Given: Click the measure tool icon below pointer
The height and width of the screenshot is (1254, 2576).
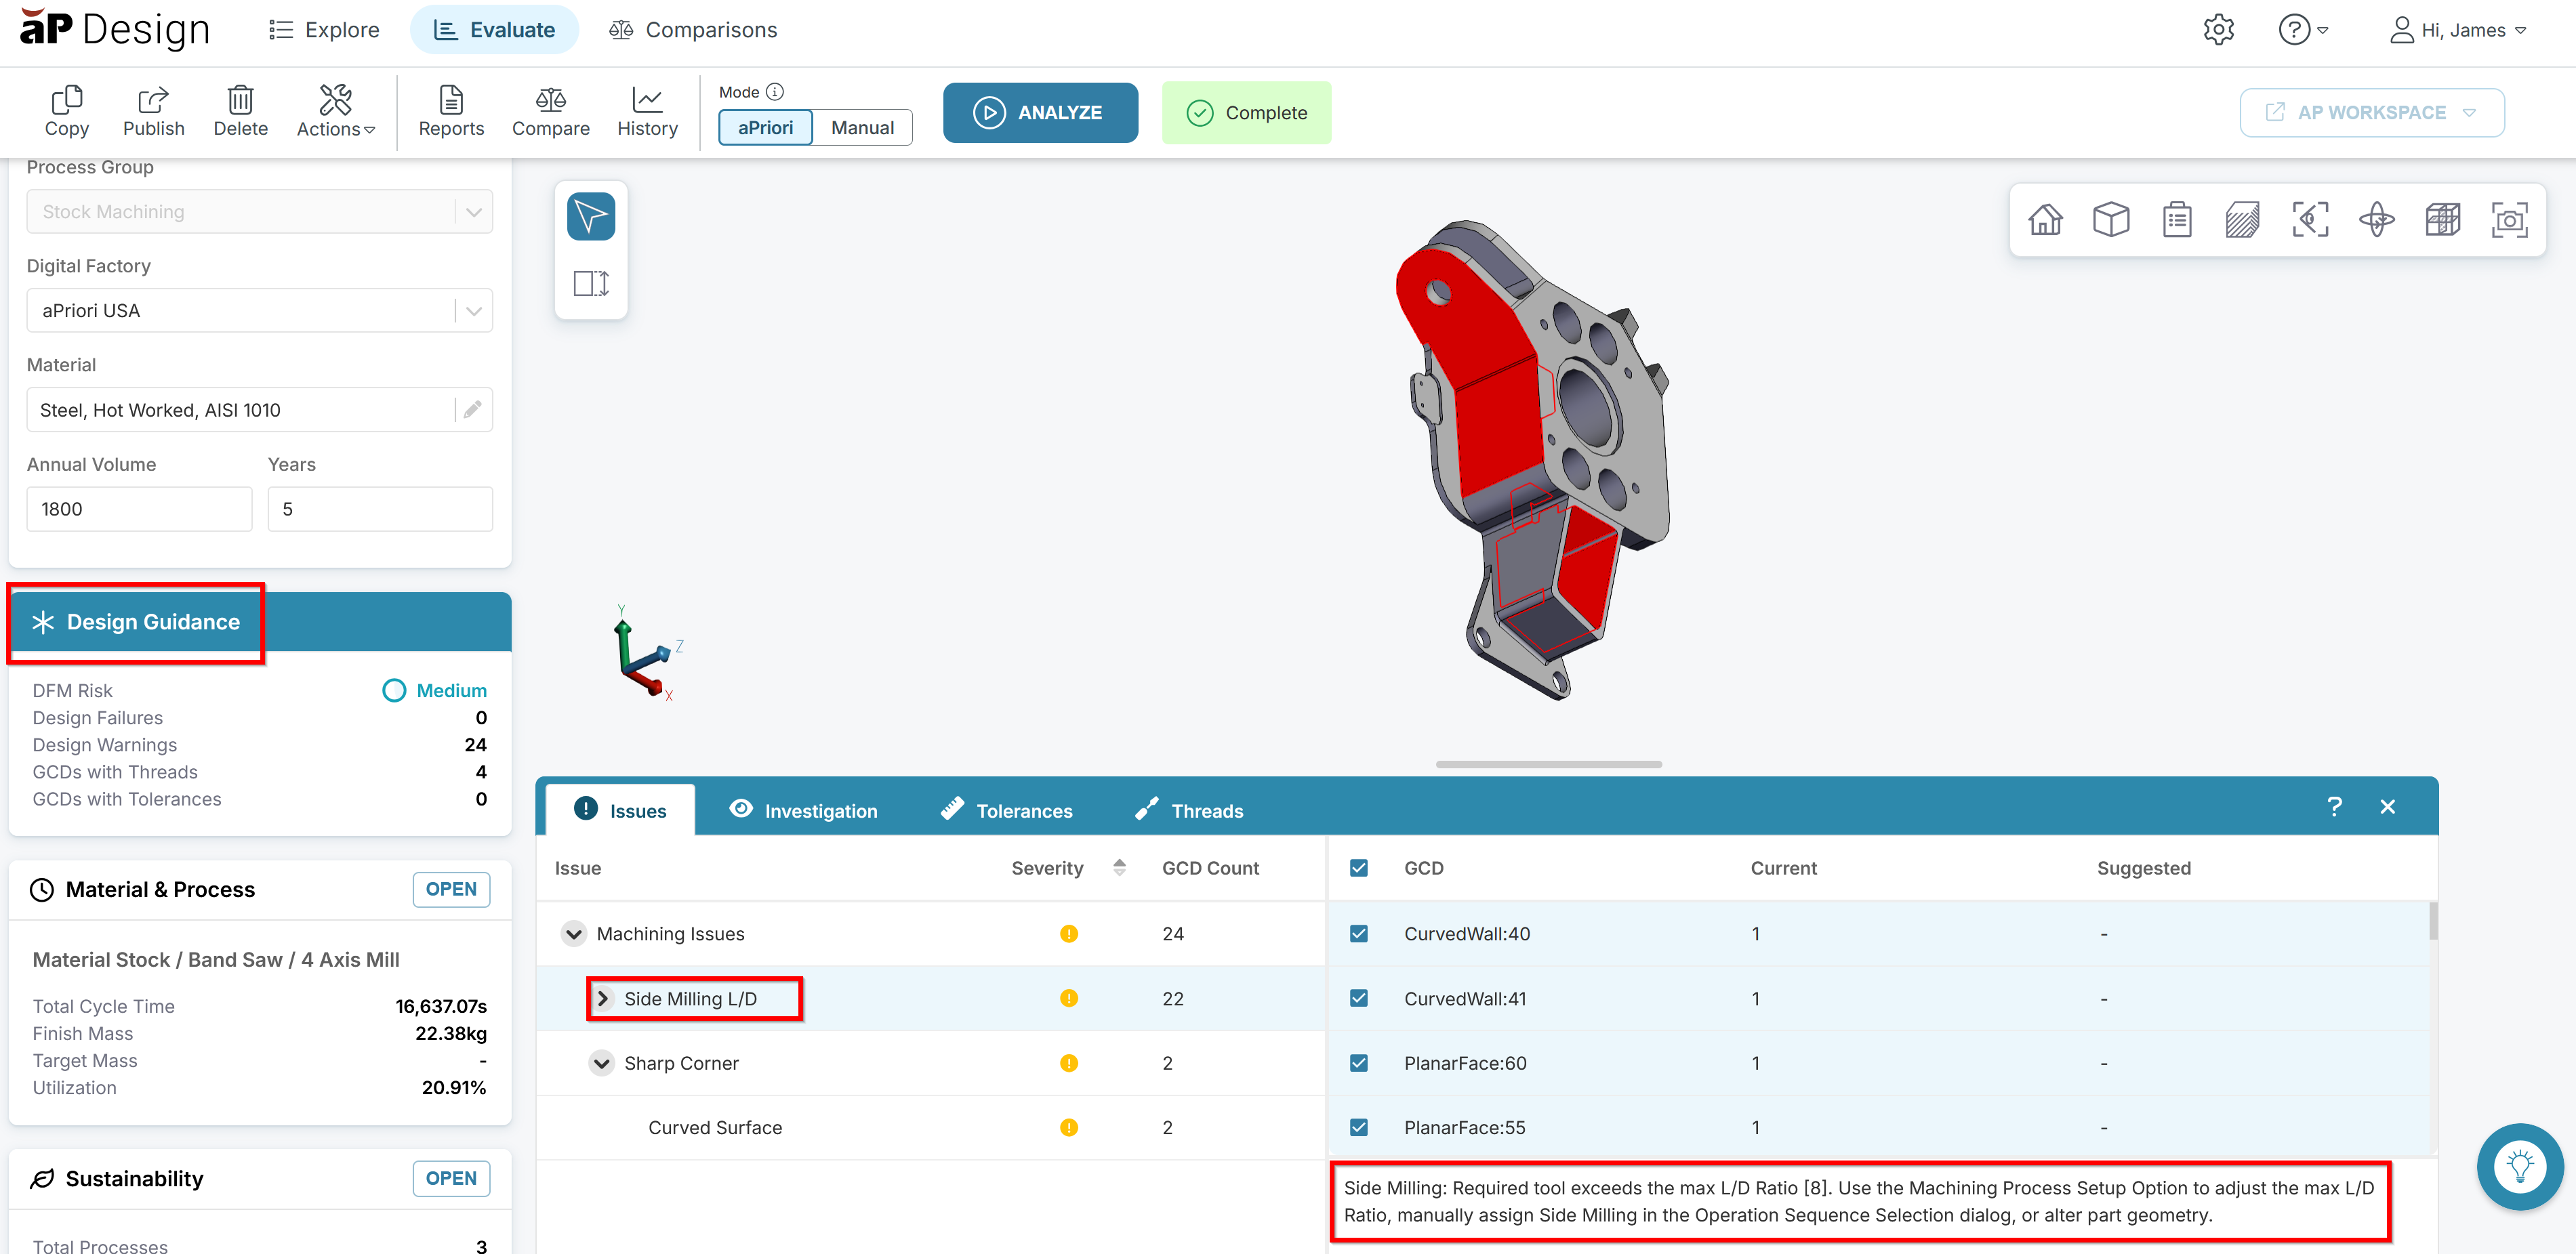Looking at the screenshot, I should [x=591, y=284].
